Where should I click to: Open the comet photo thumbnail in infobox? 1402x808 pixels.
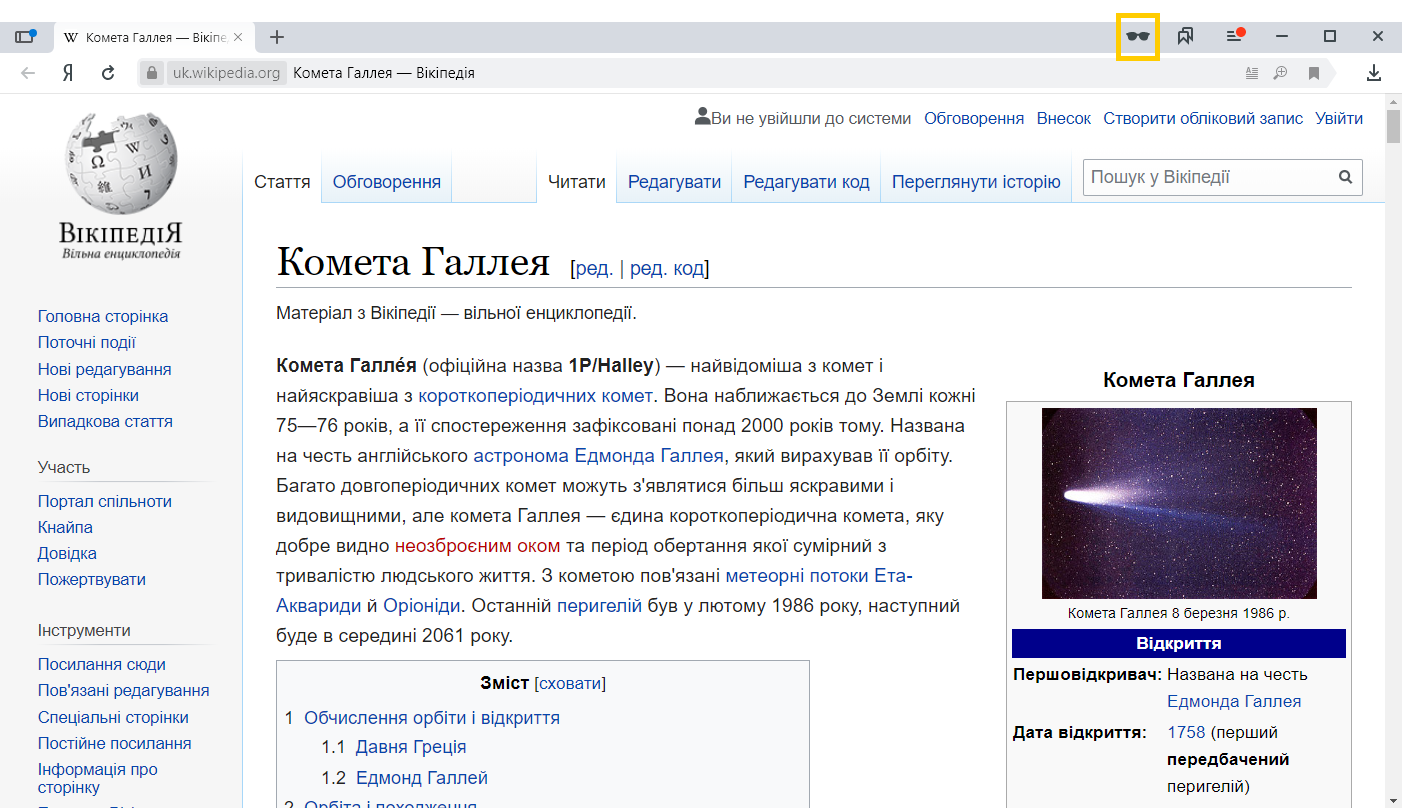(1179, 503)
